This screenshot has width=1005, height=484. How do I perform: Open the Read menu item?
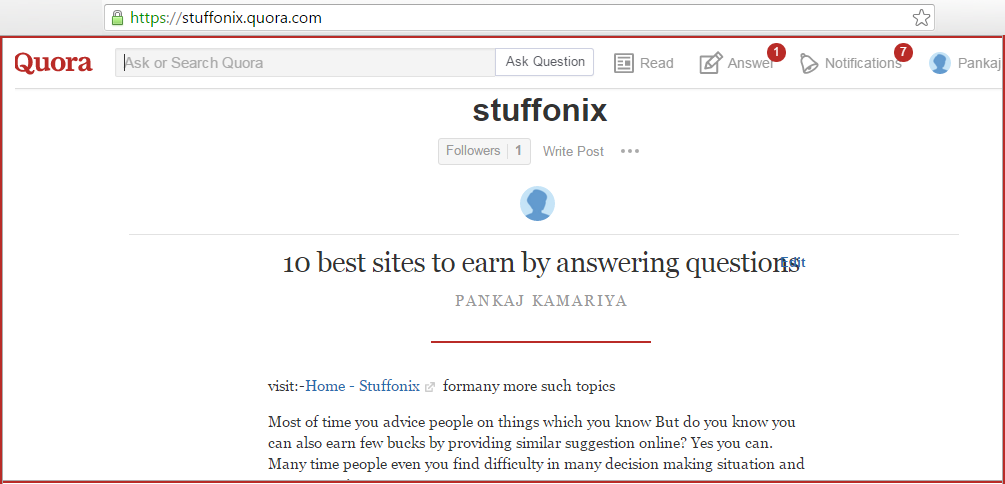pos(644,63)
